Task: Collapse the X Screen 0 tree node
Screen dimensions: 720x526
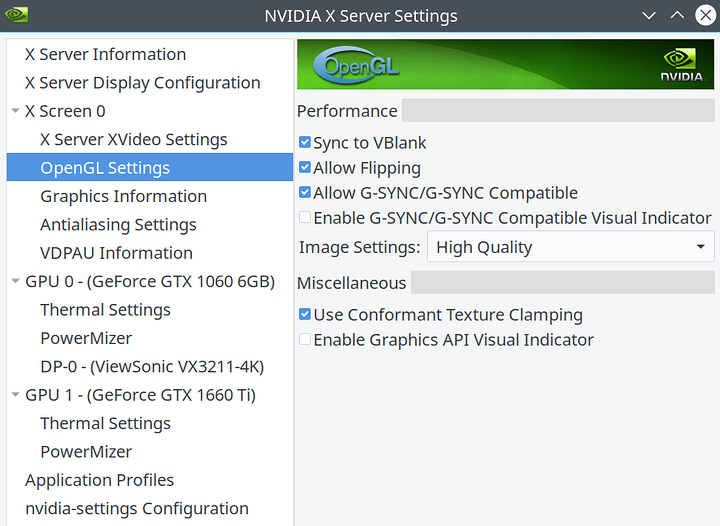Action: 15,111
